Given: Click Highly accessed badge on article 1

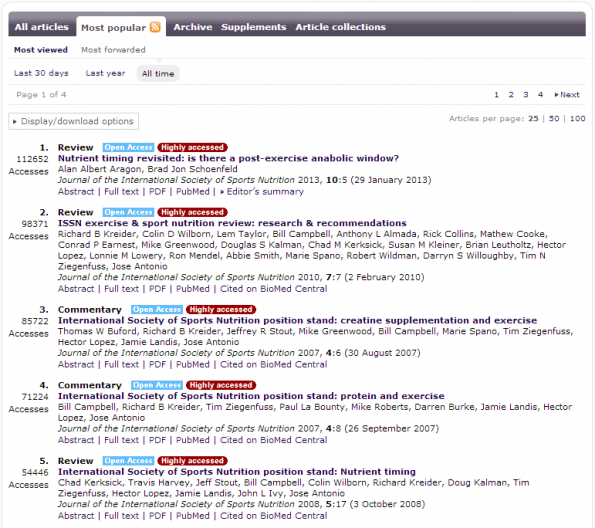Looking at the screenshot, I should [192, 147].
